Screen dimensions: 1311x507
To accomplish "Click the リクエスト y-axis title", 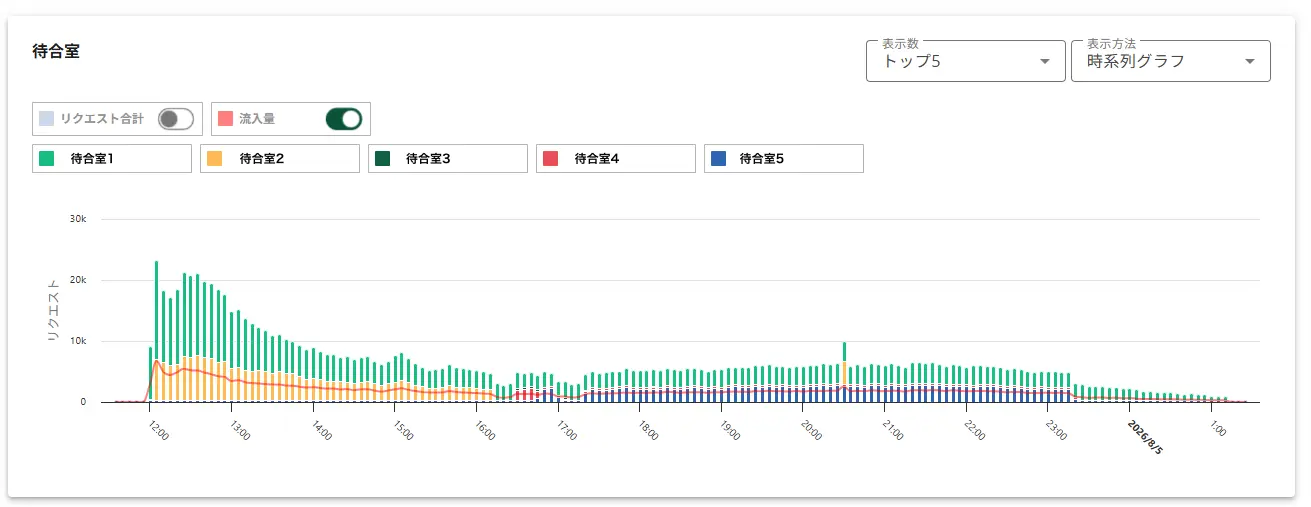I will (x=54, y=311).
